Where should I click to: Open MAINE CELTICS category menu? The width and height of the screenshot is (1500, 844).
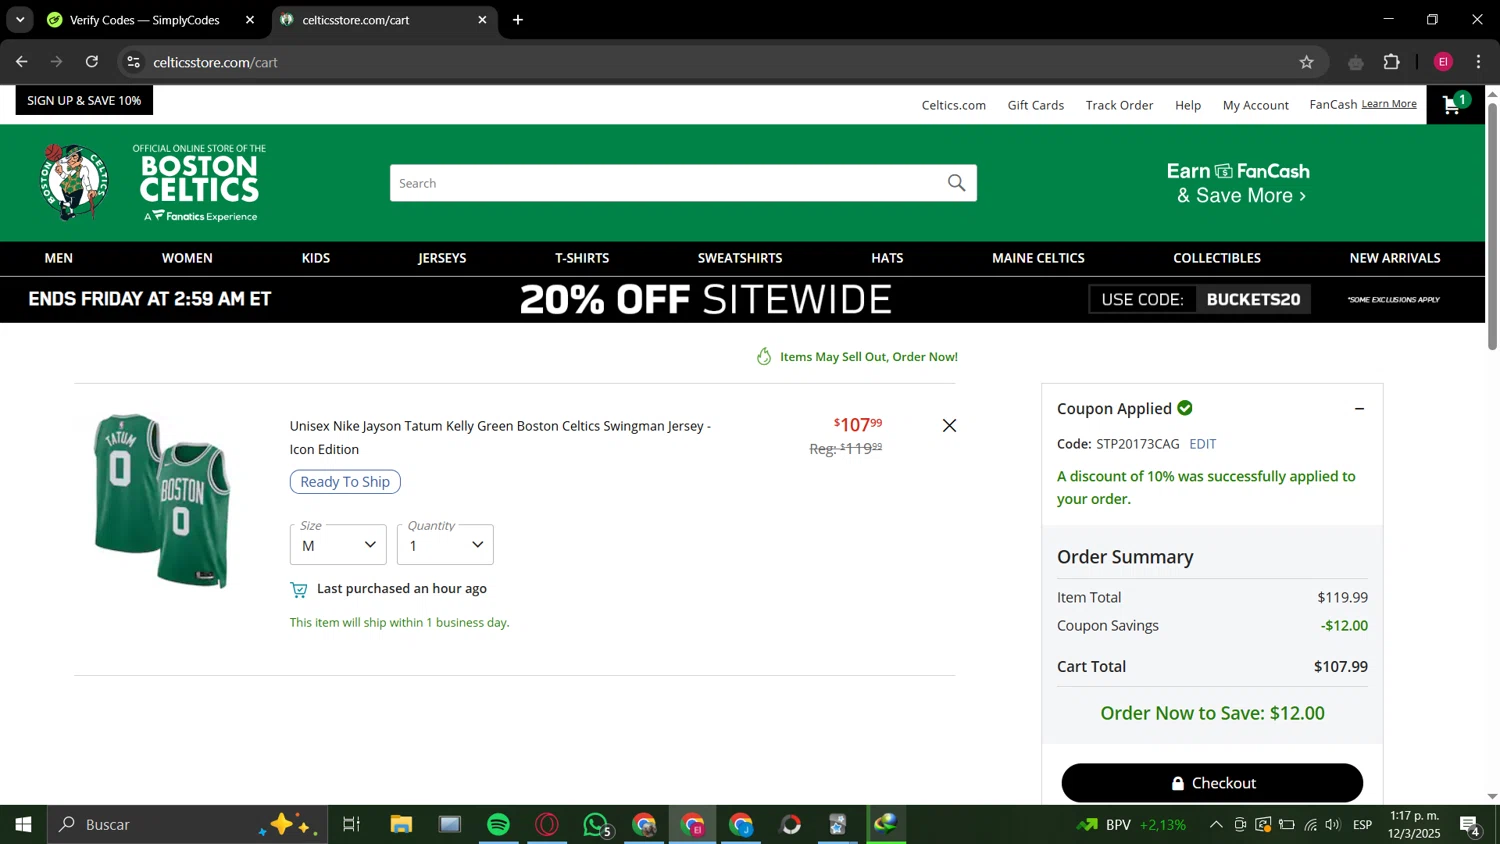1038,258
